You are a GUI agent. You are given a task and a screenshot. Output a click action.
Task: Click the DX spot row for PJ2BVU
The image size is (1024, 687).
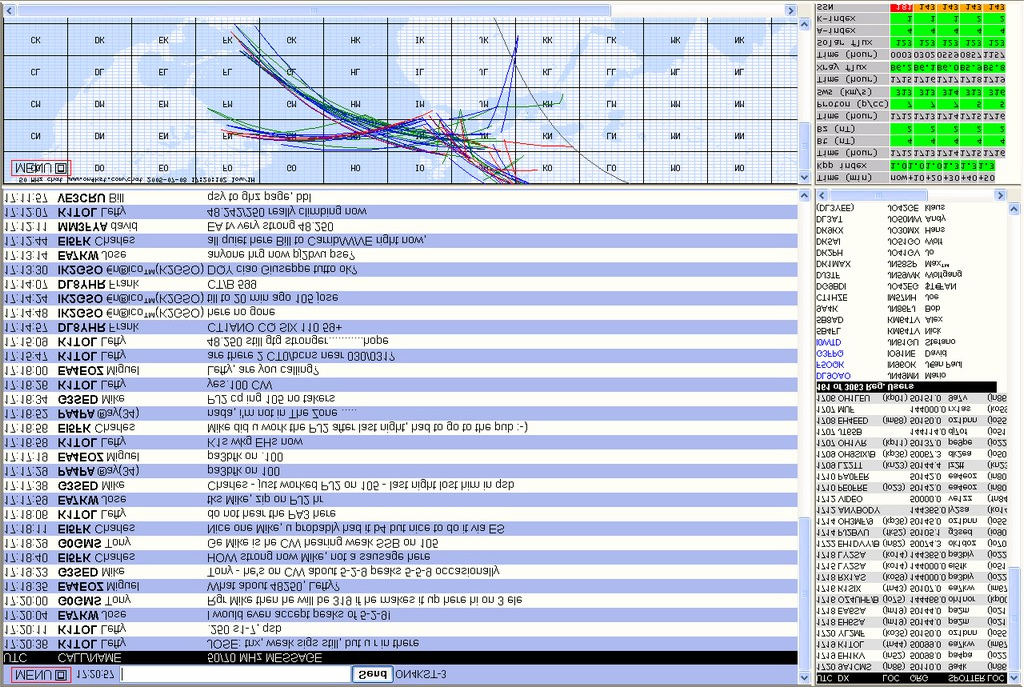(911, 533)
